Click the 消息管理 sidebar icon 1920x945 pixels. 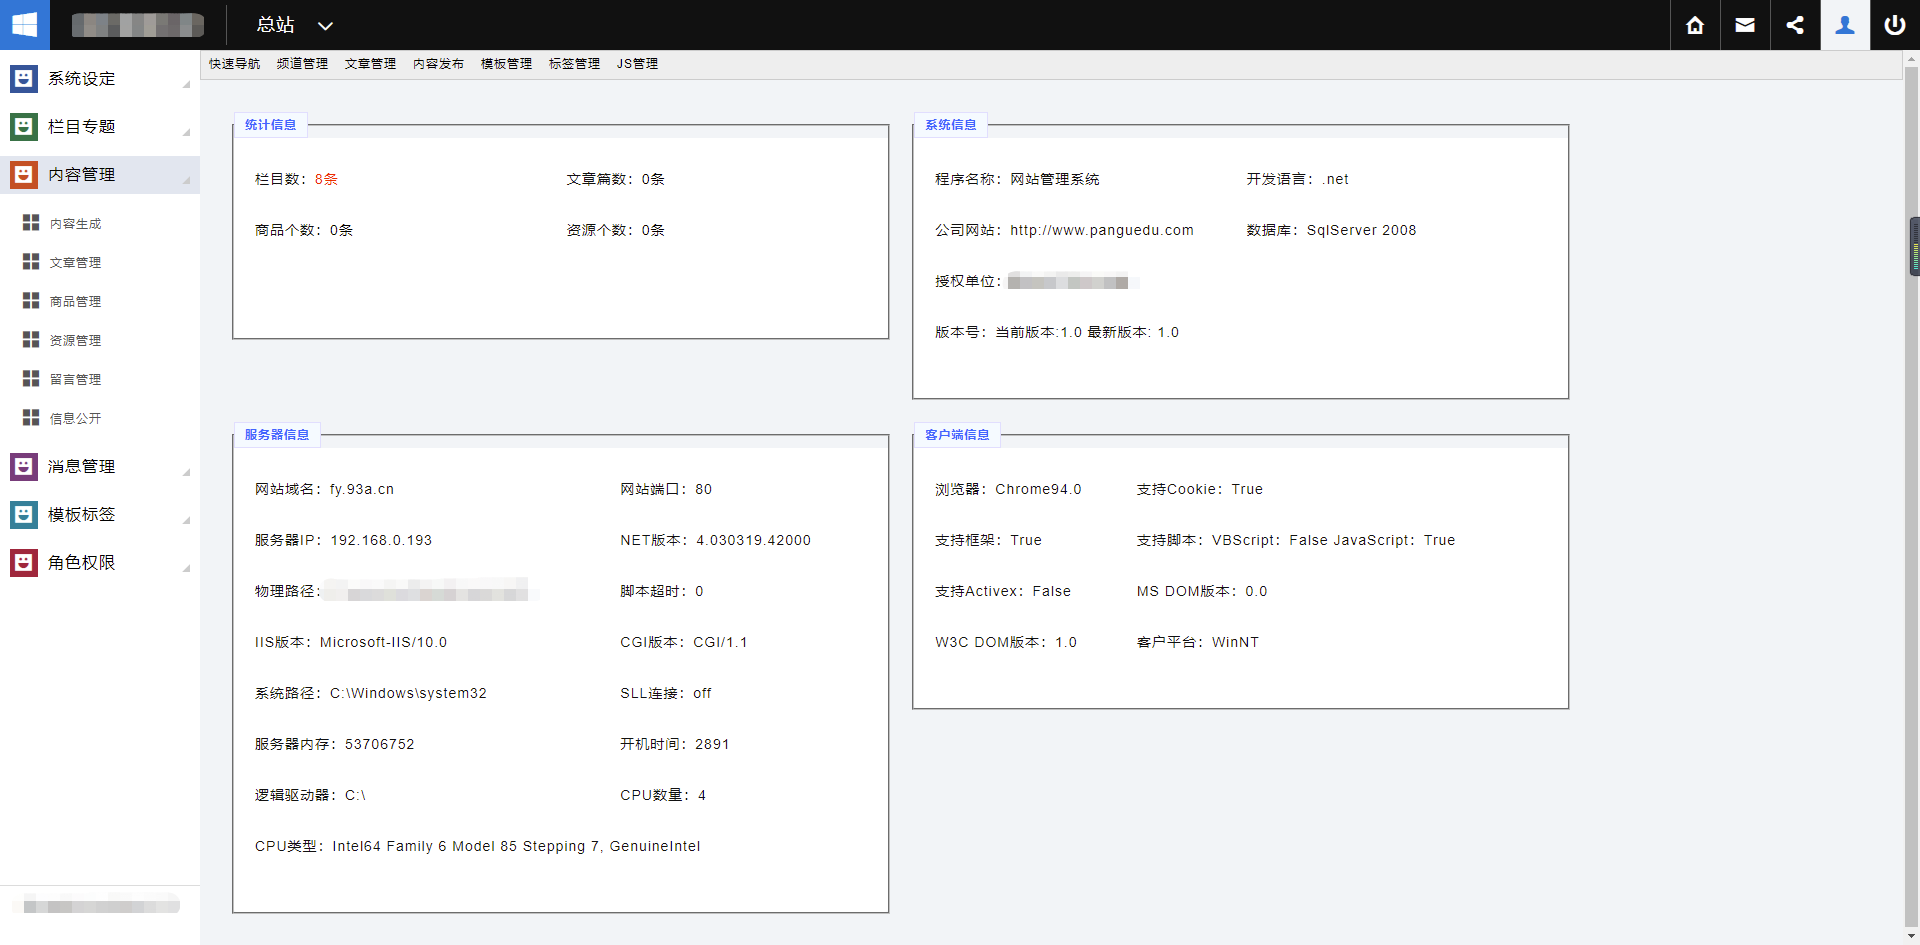[x=24, y=467]
